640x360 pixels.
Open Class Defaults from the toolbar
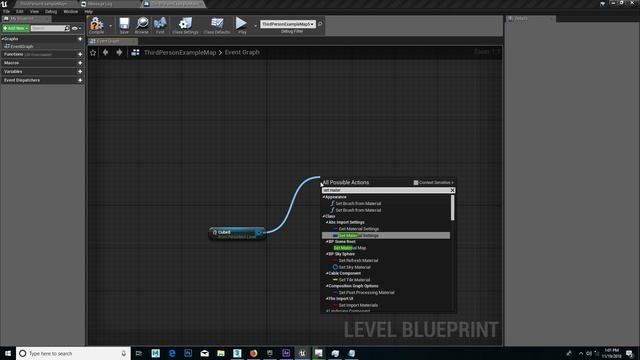tap(217, 25)
